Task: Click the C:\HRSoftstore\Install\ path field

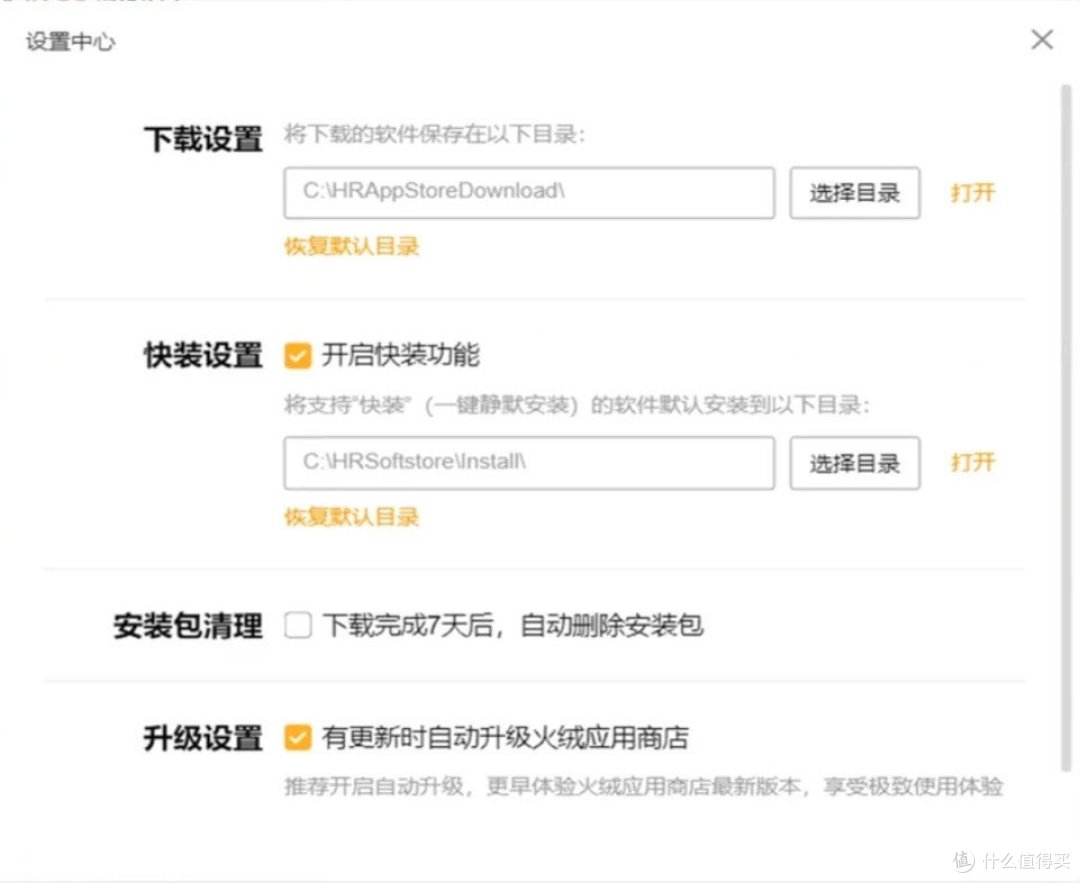Action: (x=528, y=462)
